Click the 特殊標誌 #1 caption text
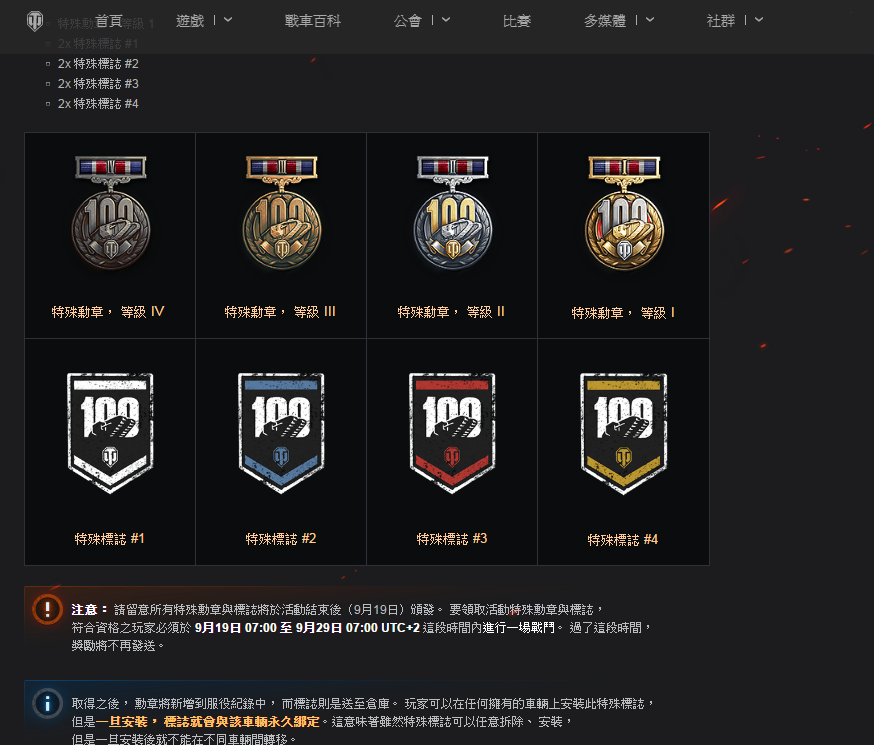This screenshot has height=745, width=874. coord(109,539)
